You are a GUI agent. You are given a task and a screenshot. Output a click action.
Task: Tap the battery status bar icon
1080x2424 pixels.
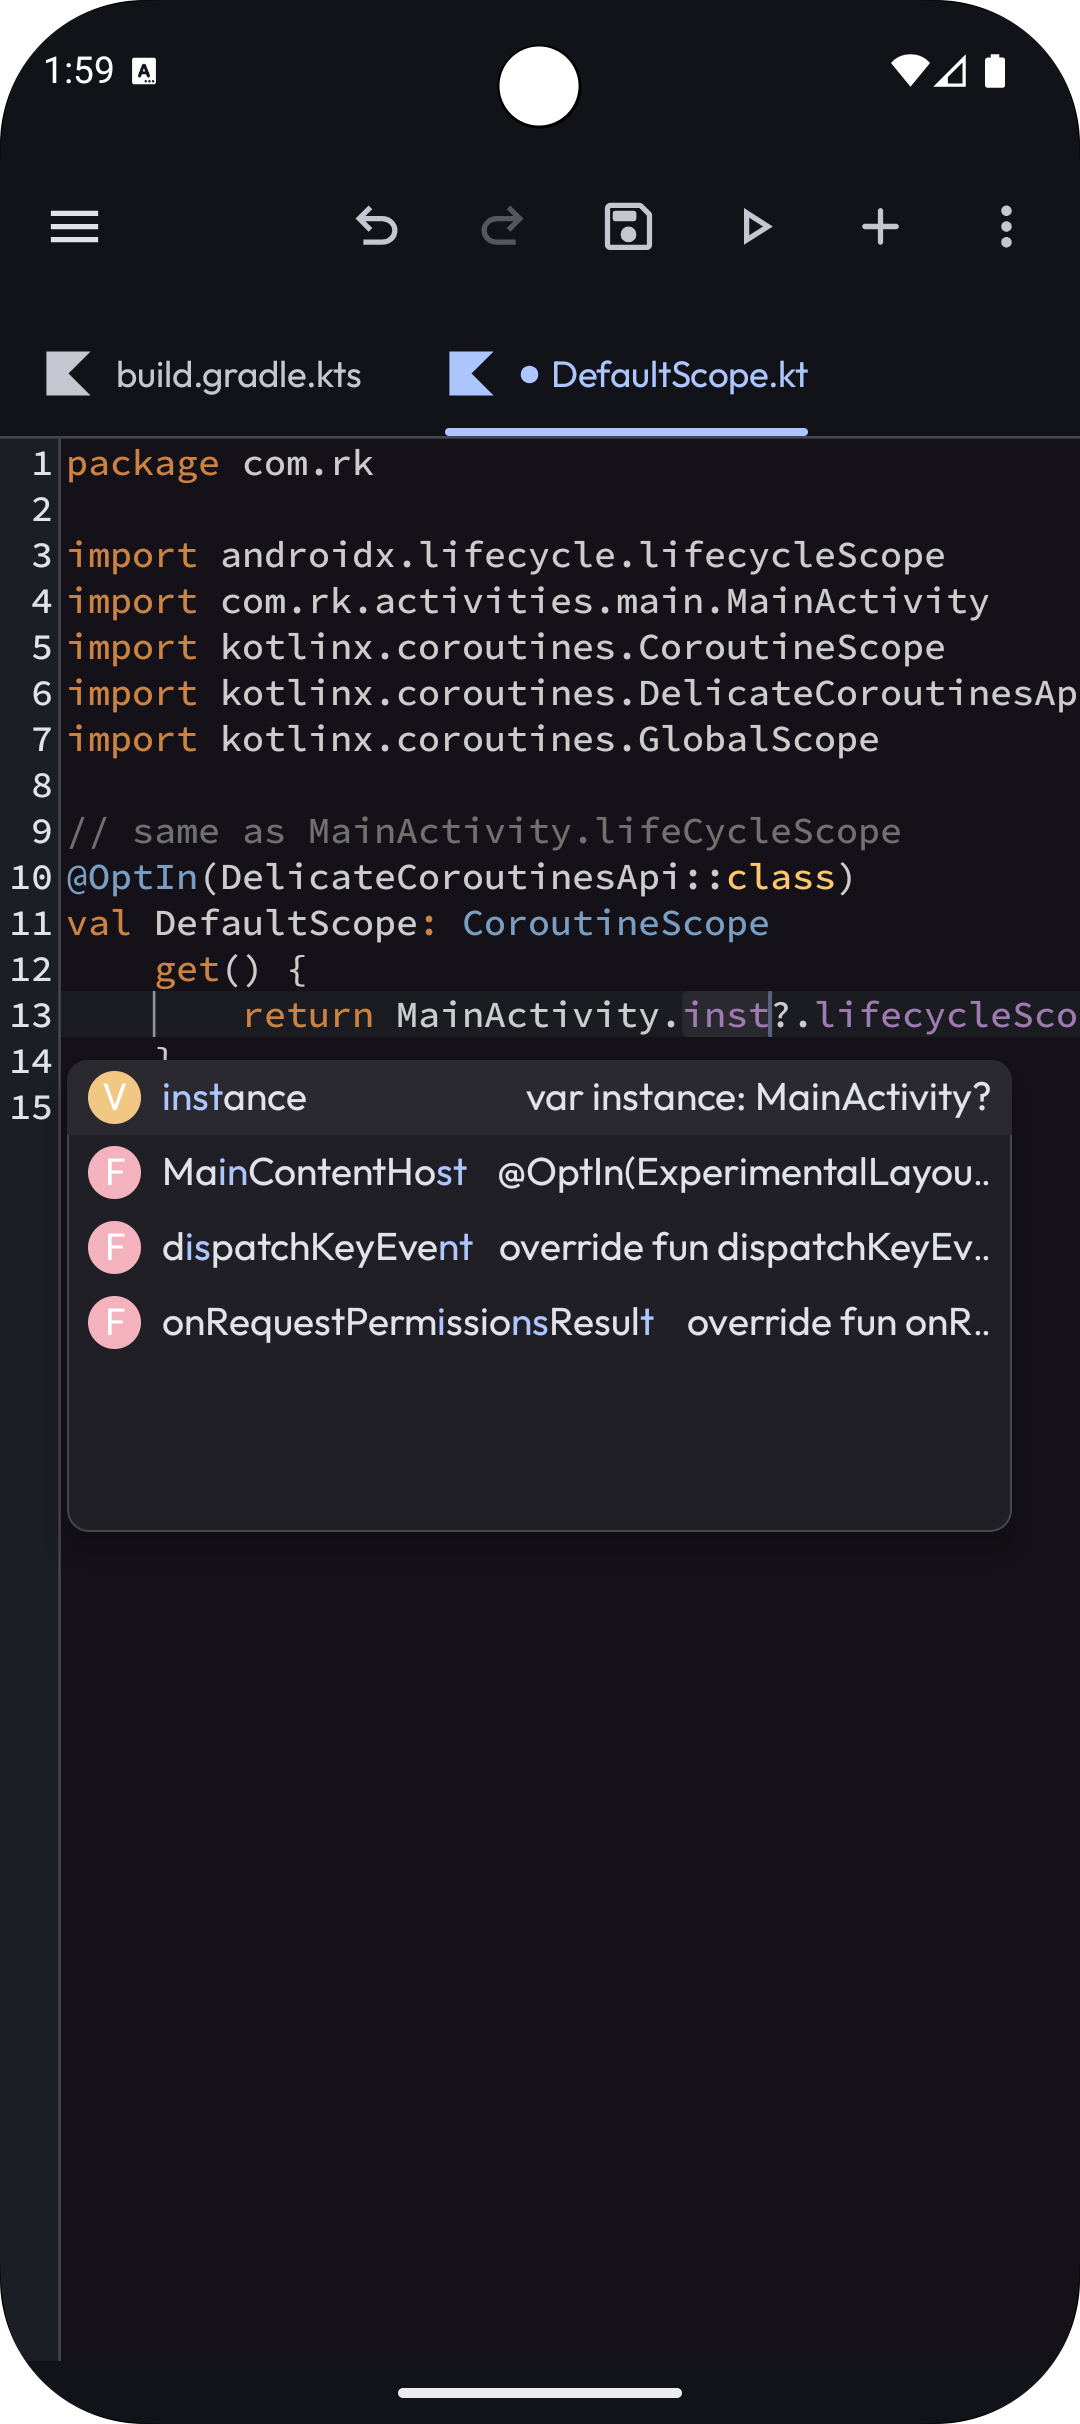pyautogui.click(x=995, y=71)
